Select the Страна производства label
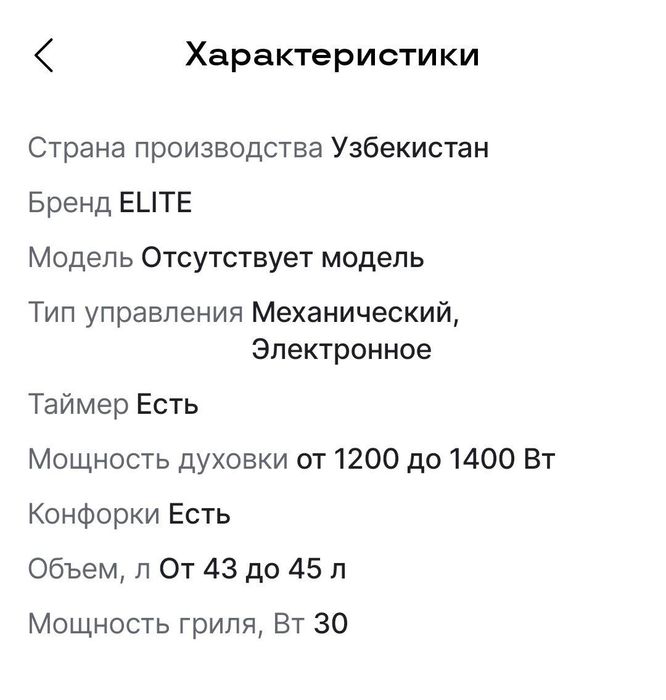This screenshot has height=700, width=666. pos(175,149)
